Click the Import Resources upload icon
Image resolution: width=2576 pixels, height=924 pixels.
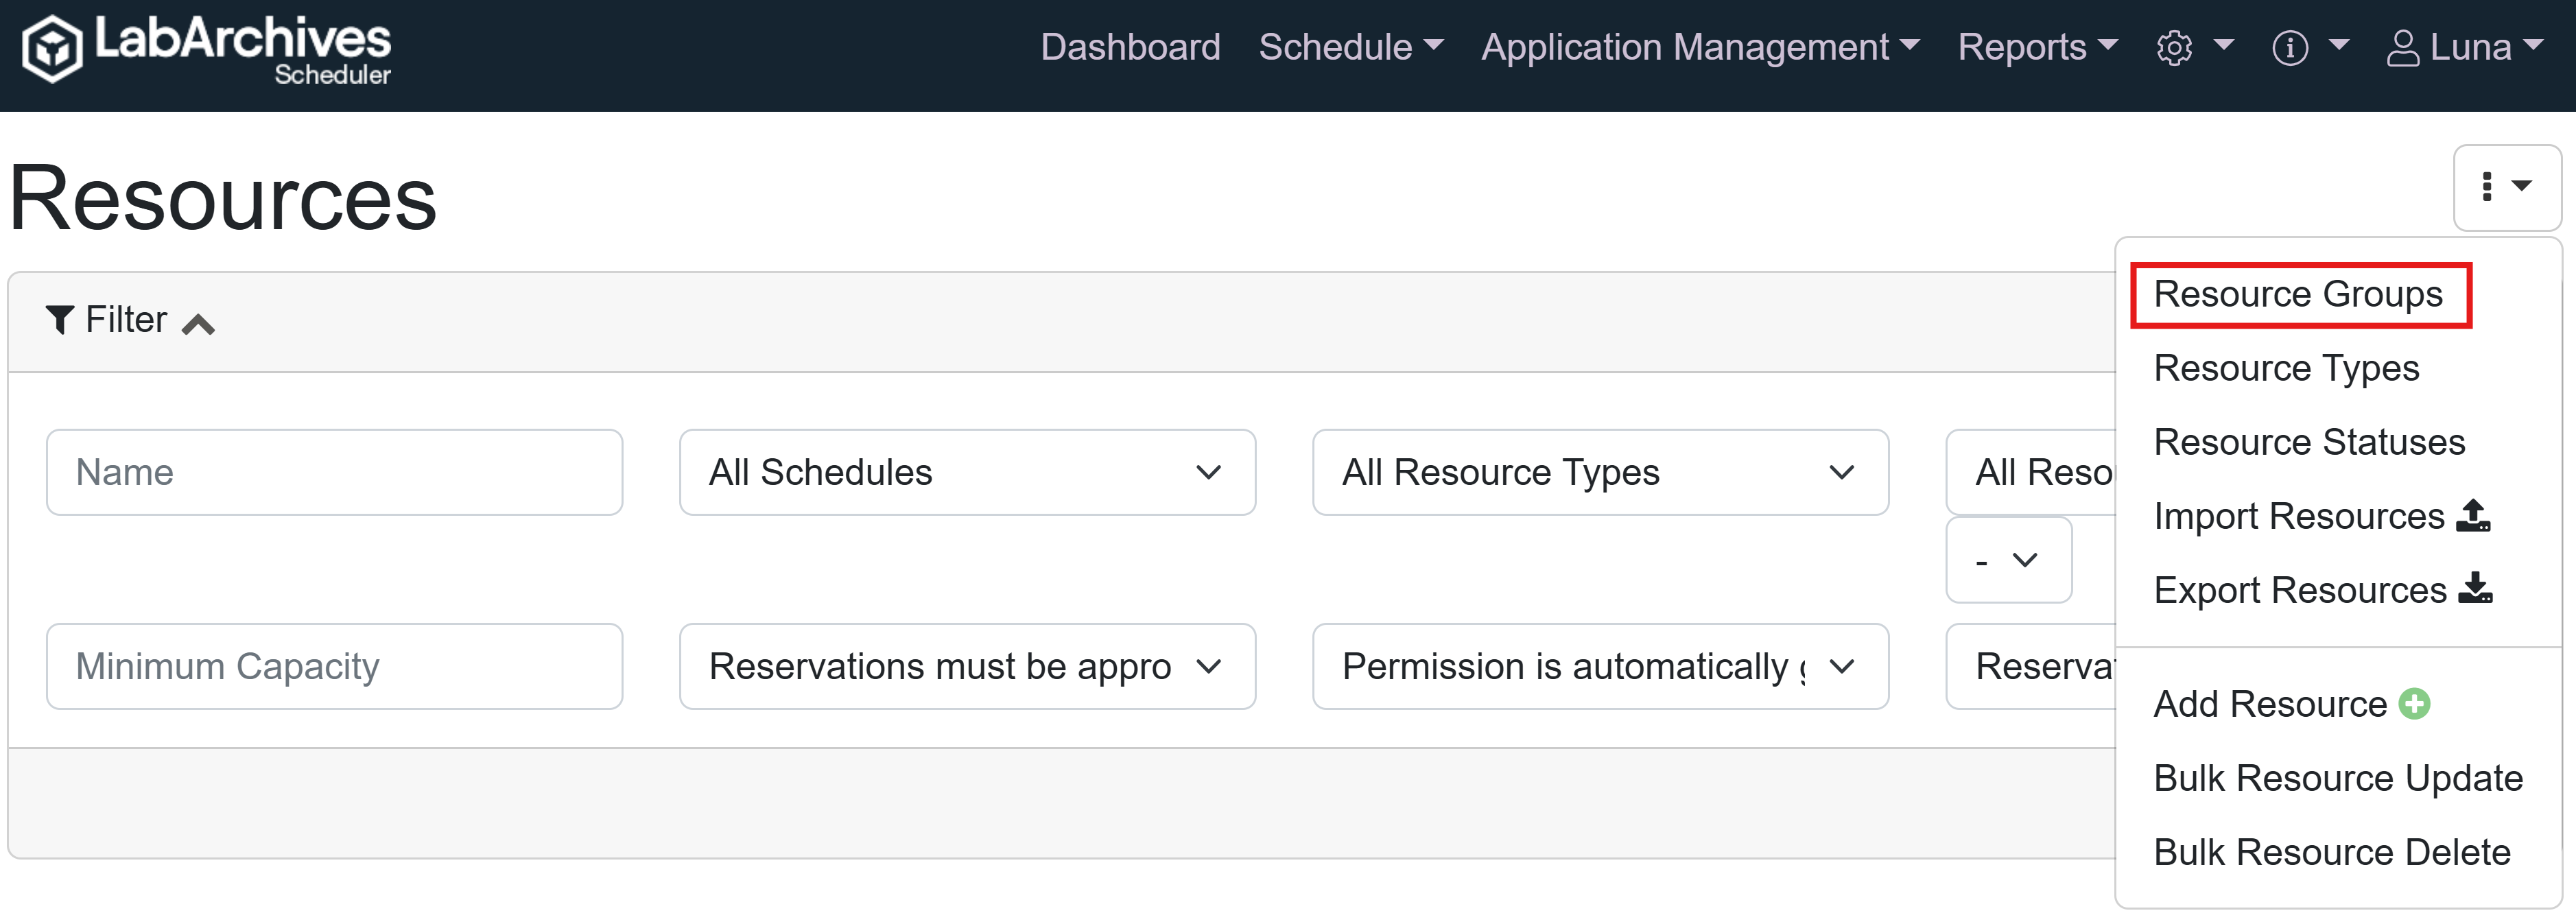[x=2473, y=516]
